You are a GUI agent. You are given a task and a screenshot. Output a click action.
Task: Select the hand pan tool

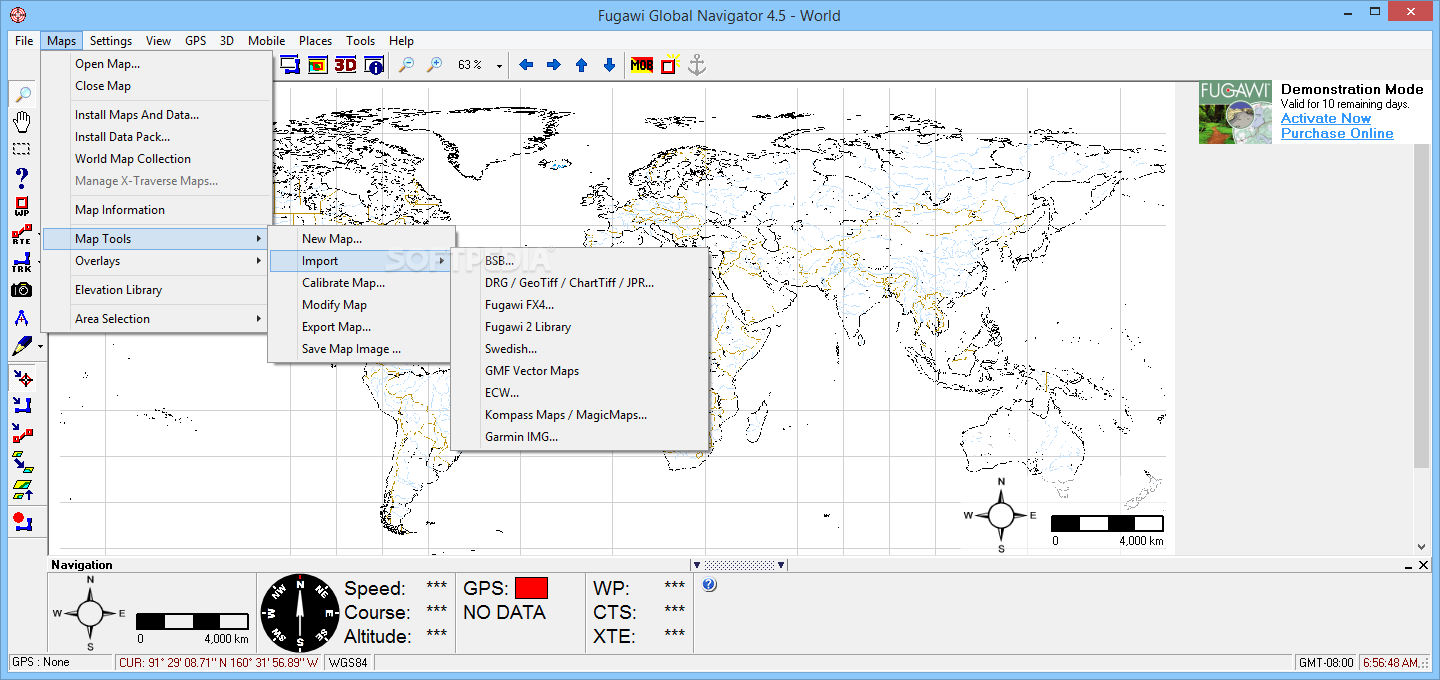pos(22,121)
